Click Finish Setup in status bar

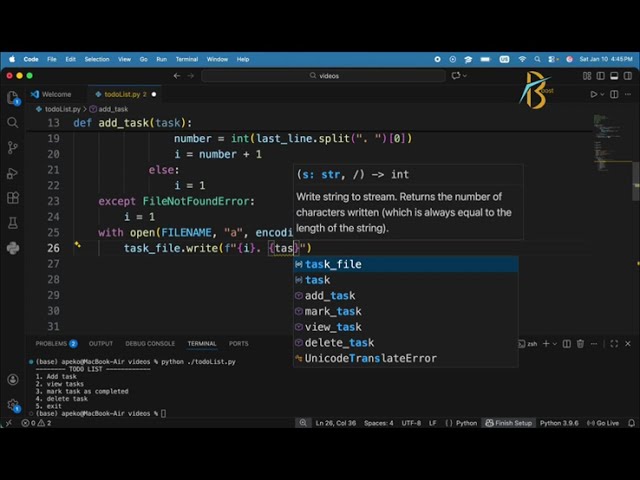(x=509, y=423)
